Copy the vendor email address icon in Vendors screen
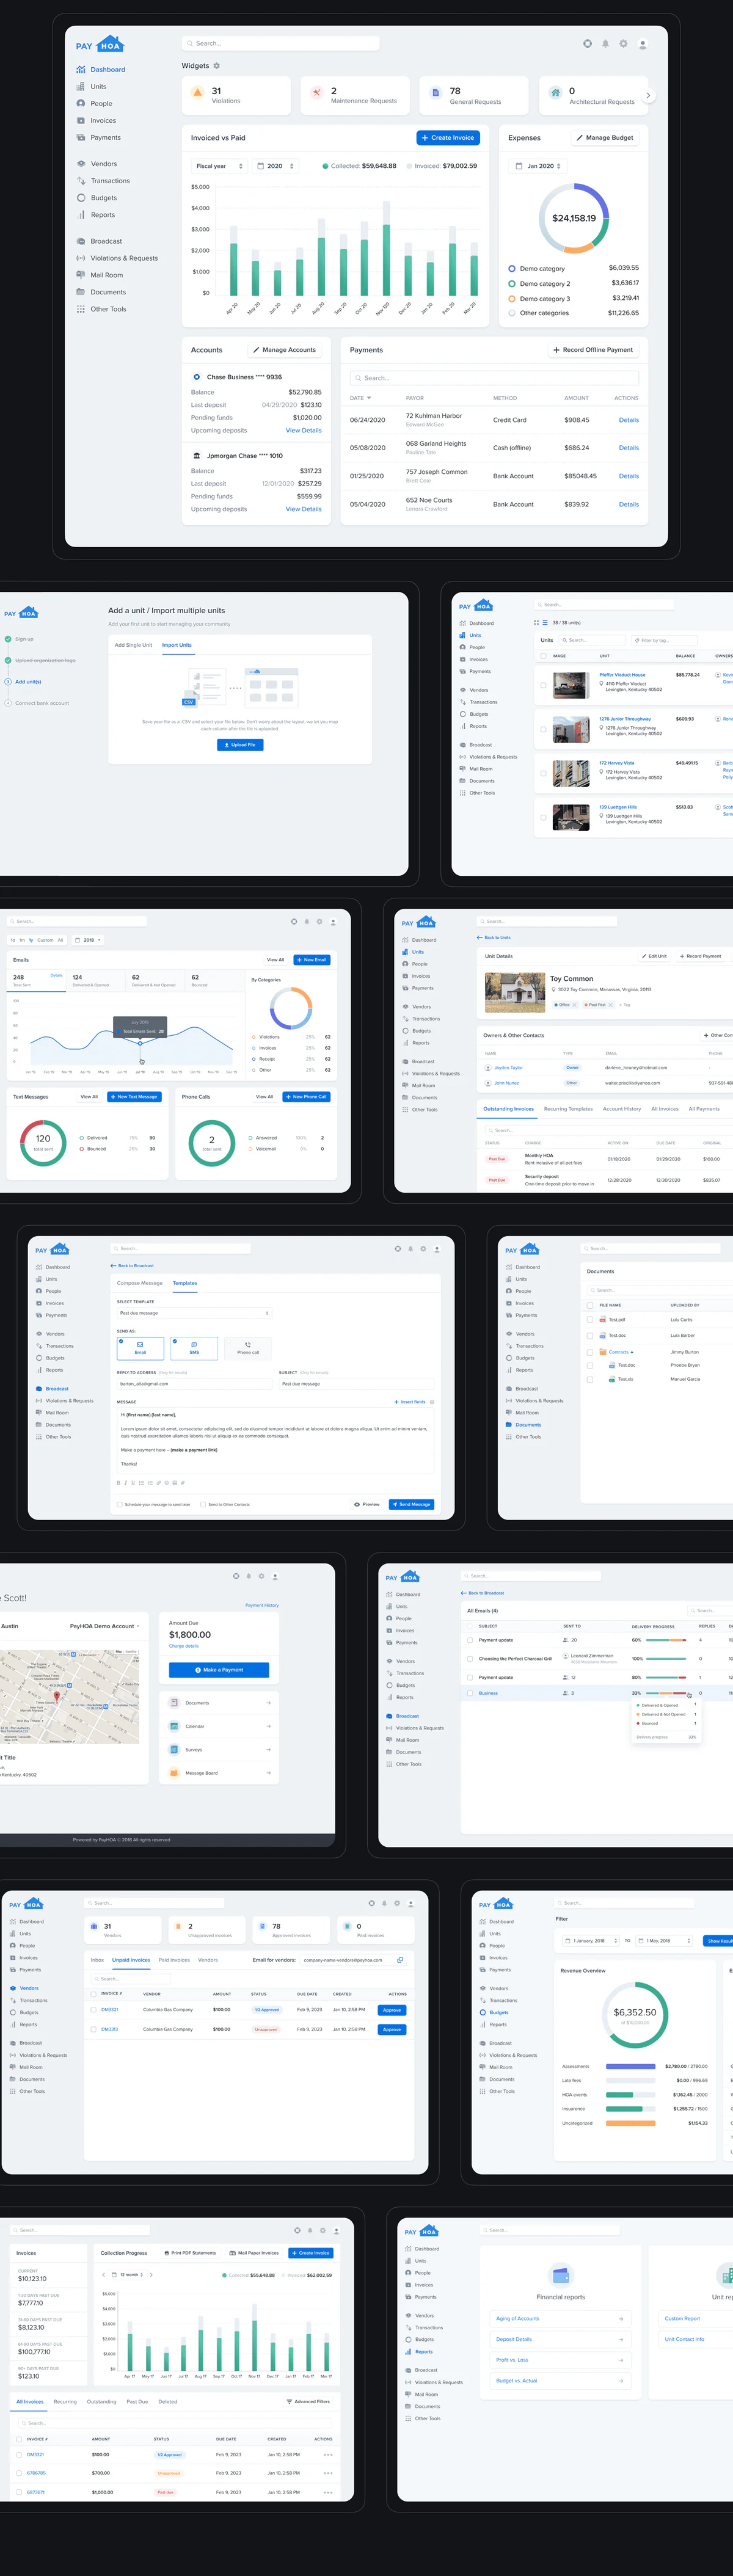 click(x=400, y=1960)
